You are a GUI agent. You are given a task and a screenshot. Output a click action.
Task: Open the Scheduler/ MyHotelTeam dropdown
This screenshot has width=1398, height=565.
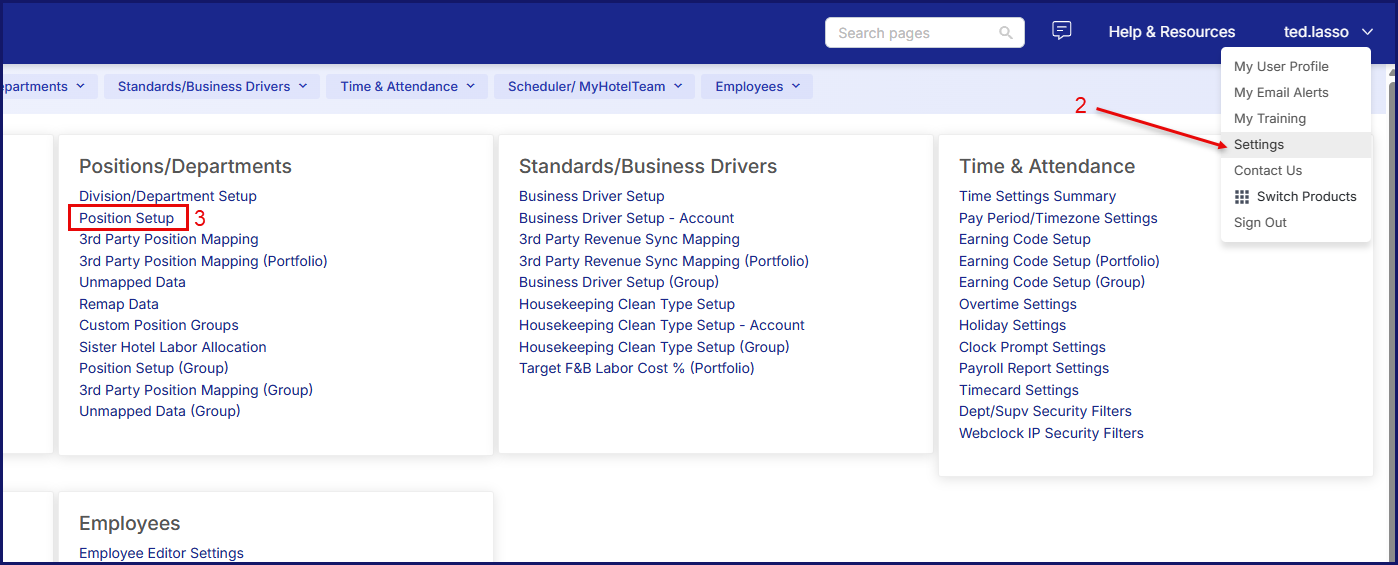click(594, 87)
